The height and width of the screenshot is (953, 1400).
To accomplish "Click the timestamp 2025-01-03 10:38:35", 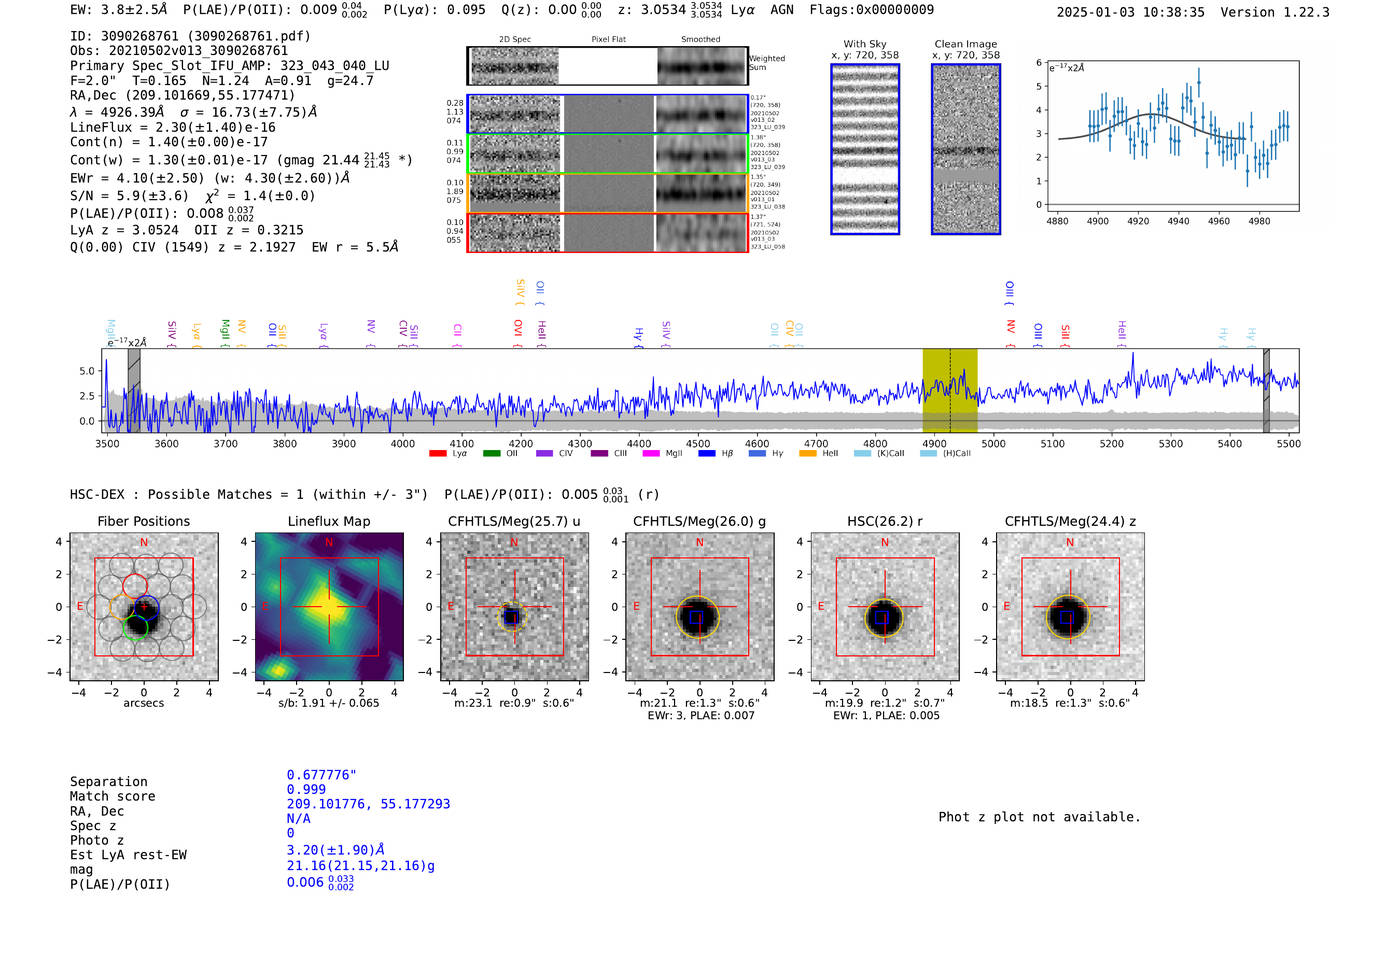I will point(1131,13).
